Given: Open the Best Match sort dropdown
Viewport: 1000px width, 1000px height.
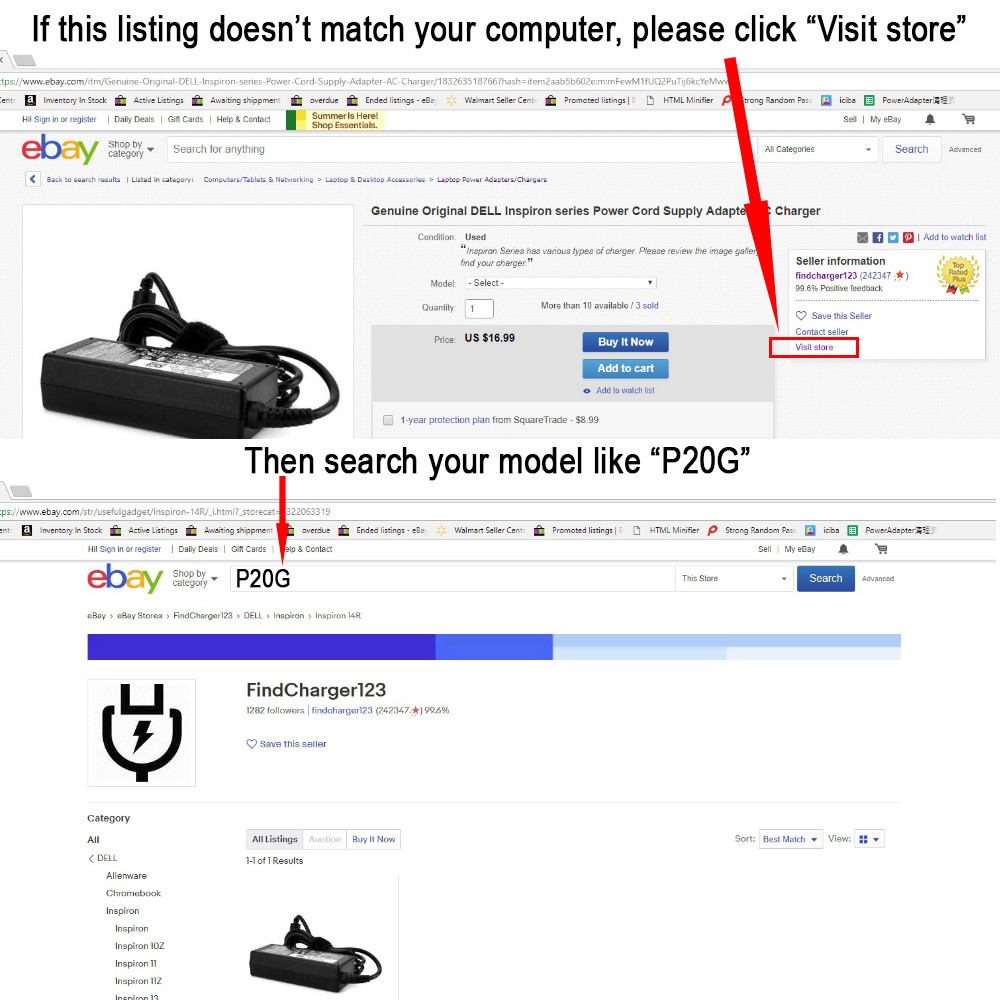Looking at the screenshot, I should point(790,839).
